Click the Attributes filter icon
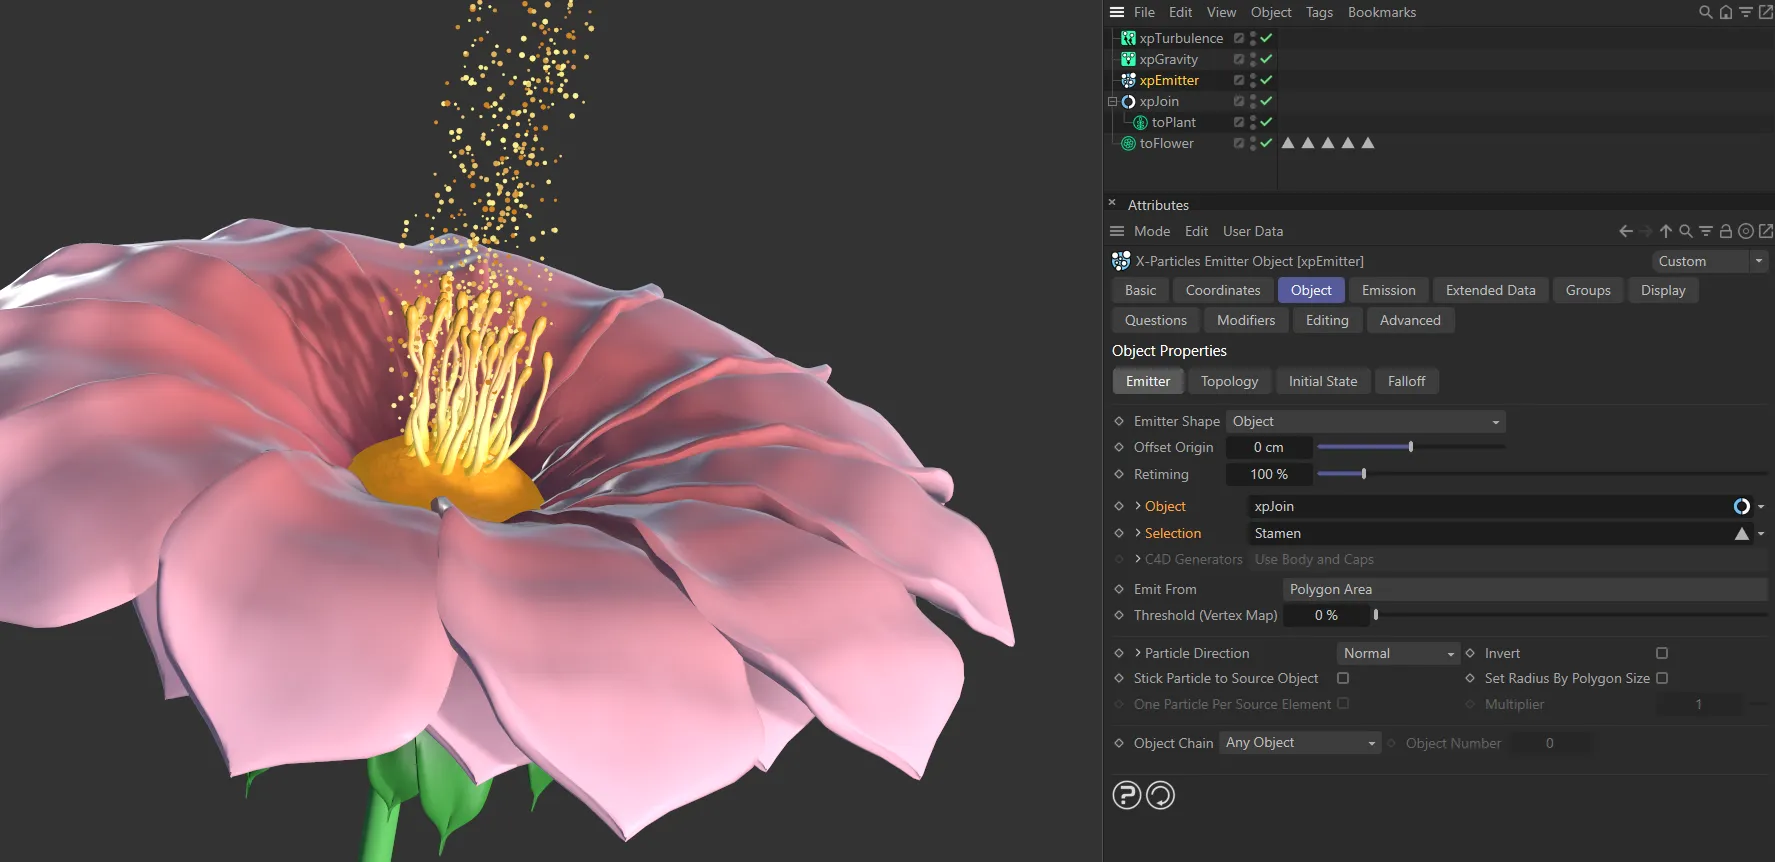1775x862 pixels. point(1706,231)
